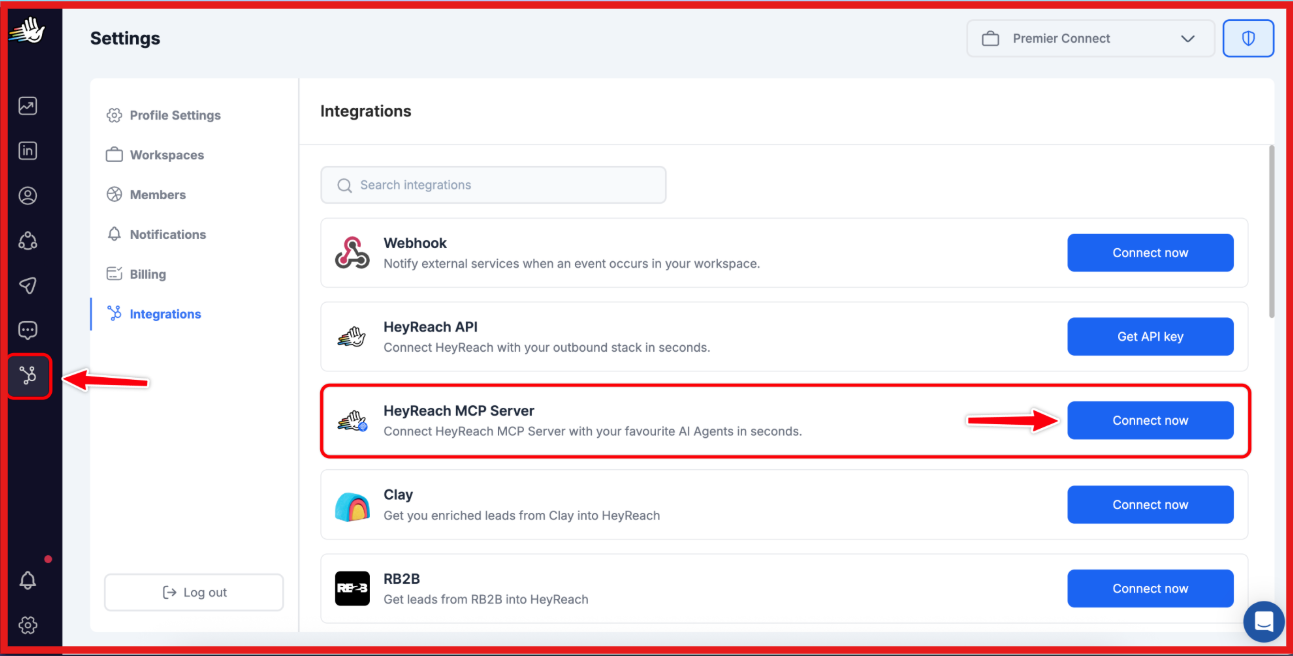Open the leads profile sidebar icon
1293x656 pixels.
[28, 196]
